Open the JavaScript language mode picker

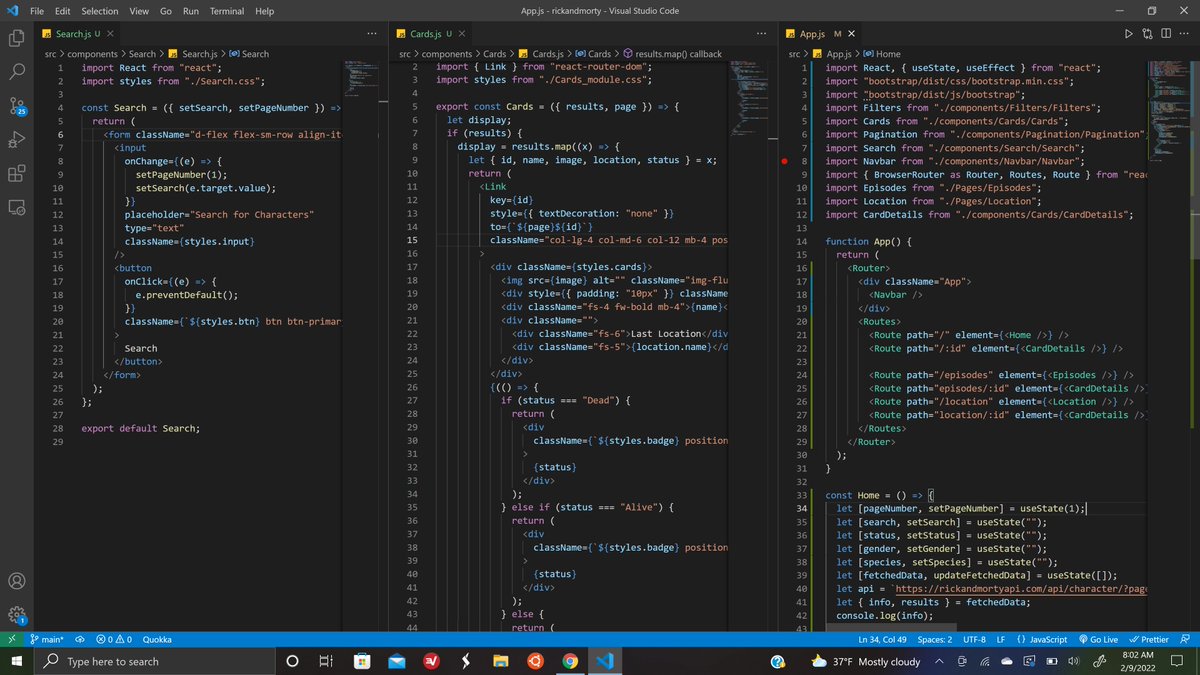[x=1042, y=639]
